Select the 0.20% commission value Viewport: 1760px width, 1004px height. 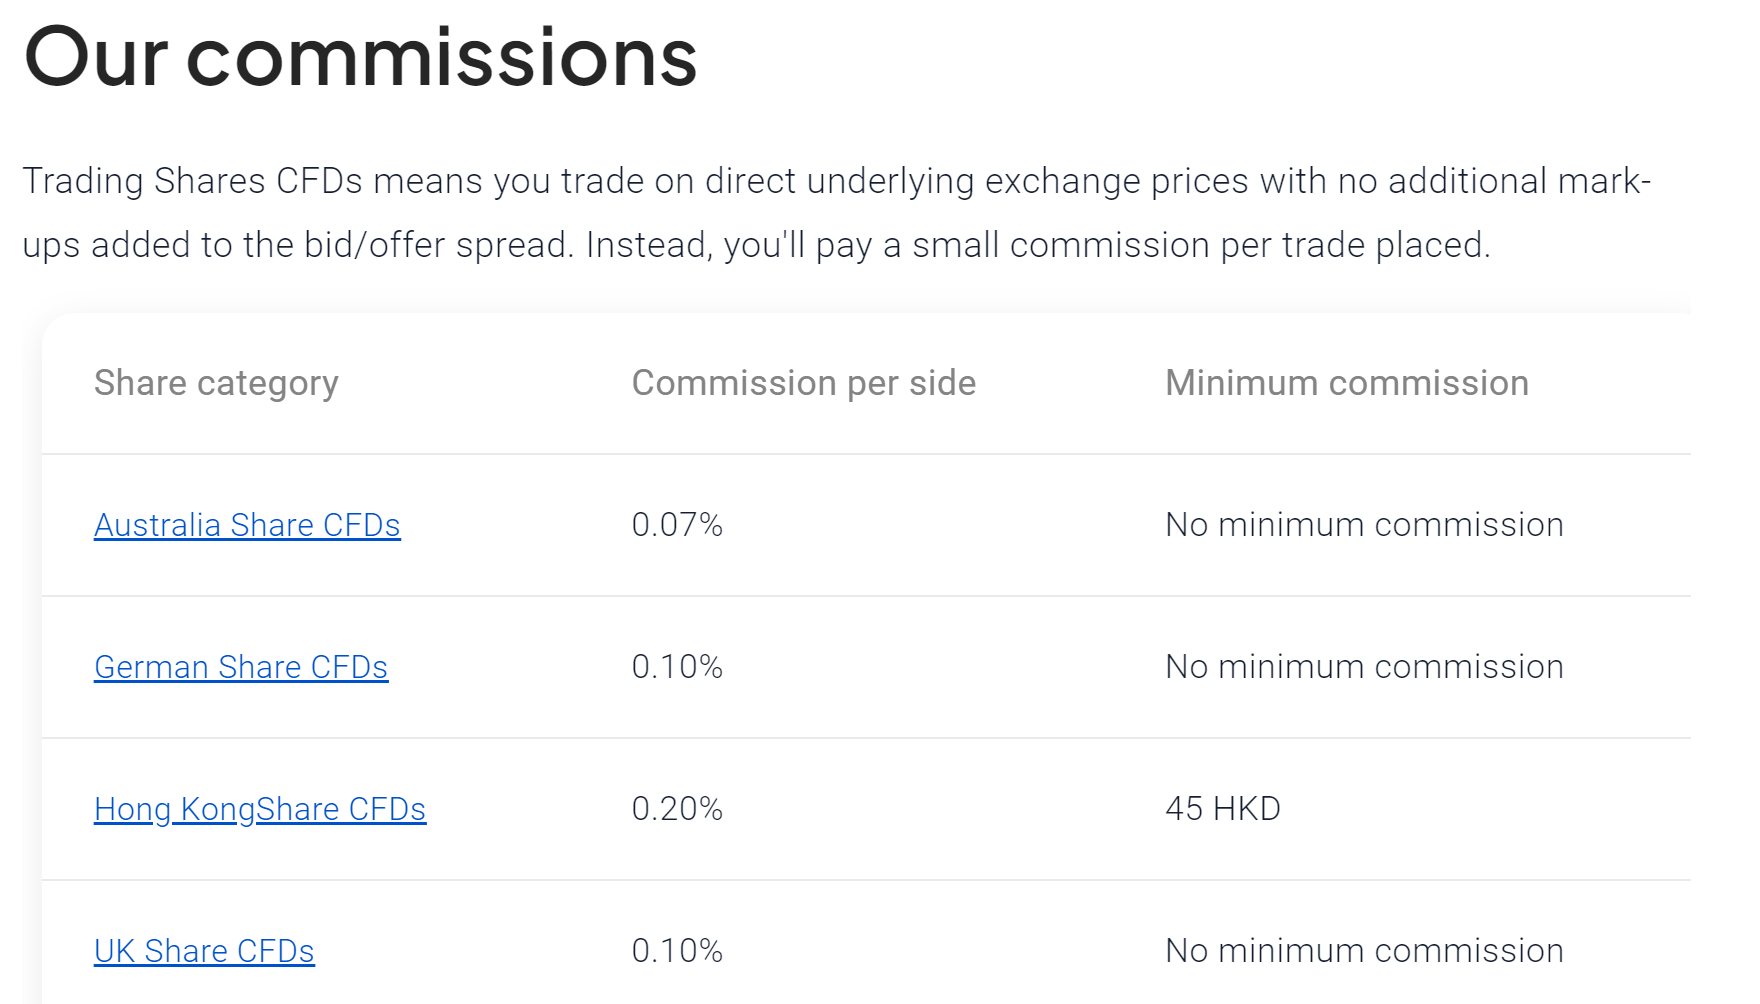[x=677, y=809]
